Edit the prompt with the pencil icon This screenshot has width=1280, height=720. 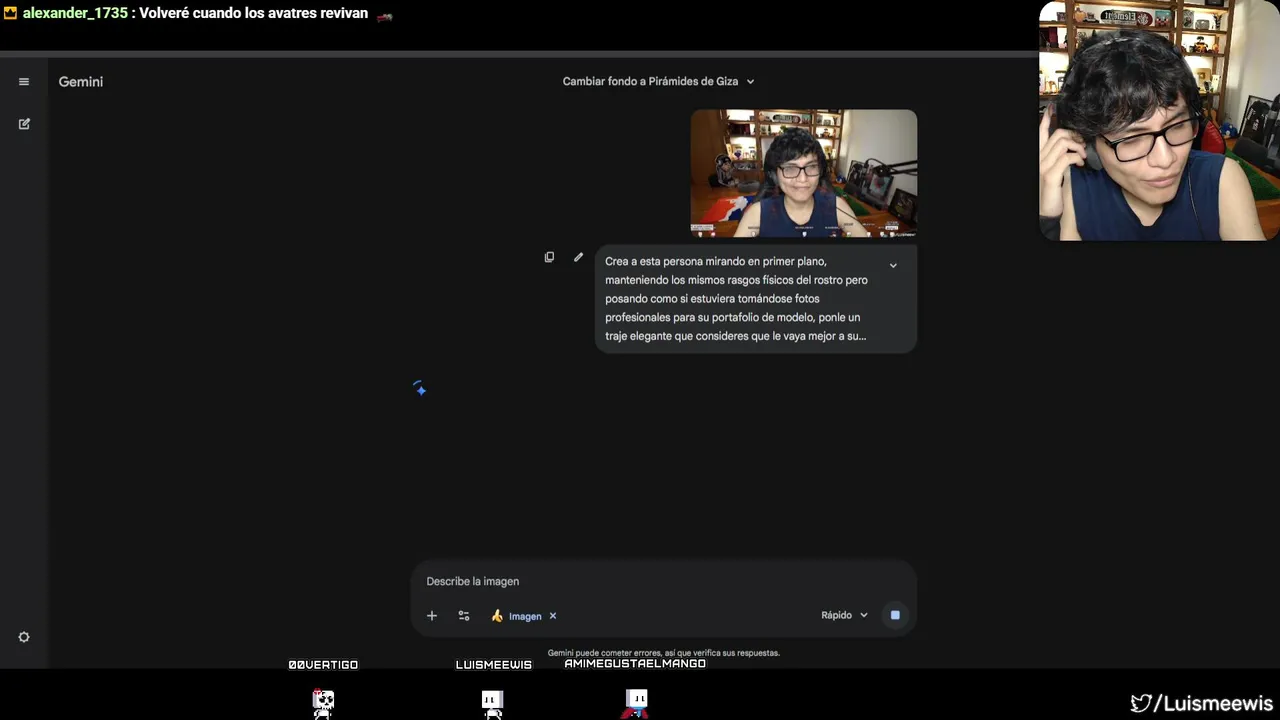(x=578, y=257)
